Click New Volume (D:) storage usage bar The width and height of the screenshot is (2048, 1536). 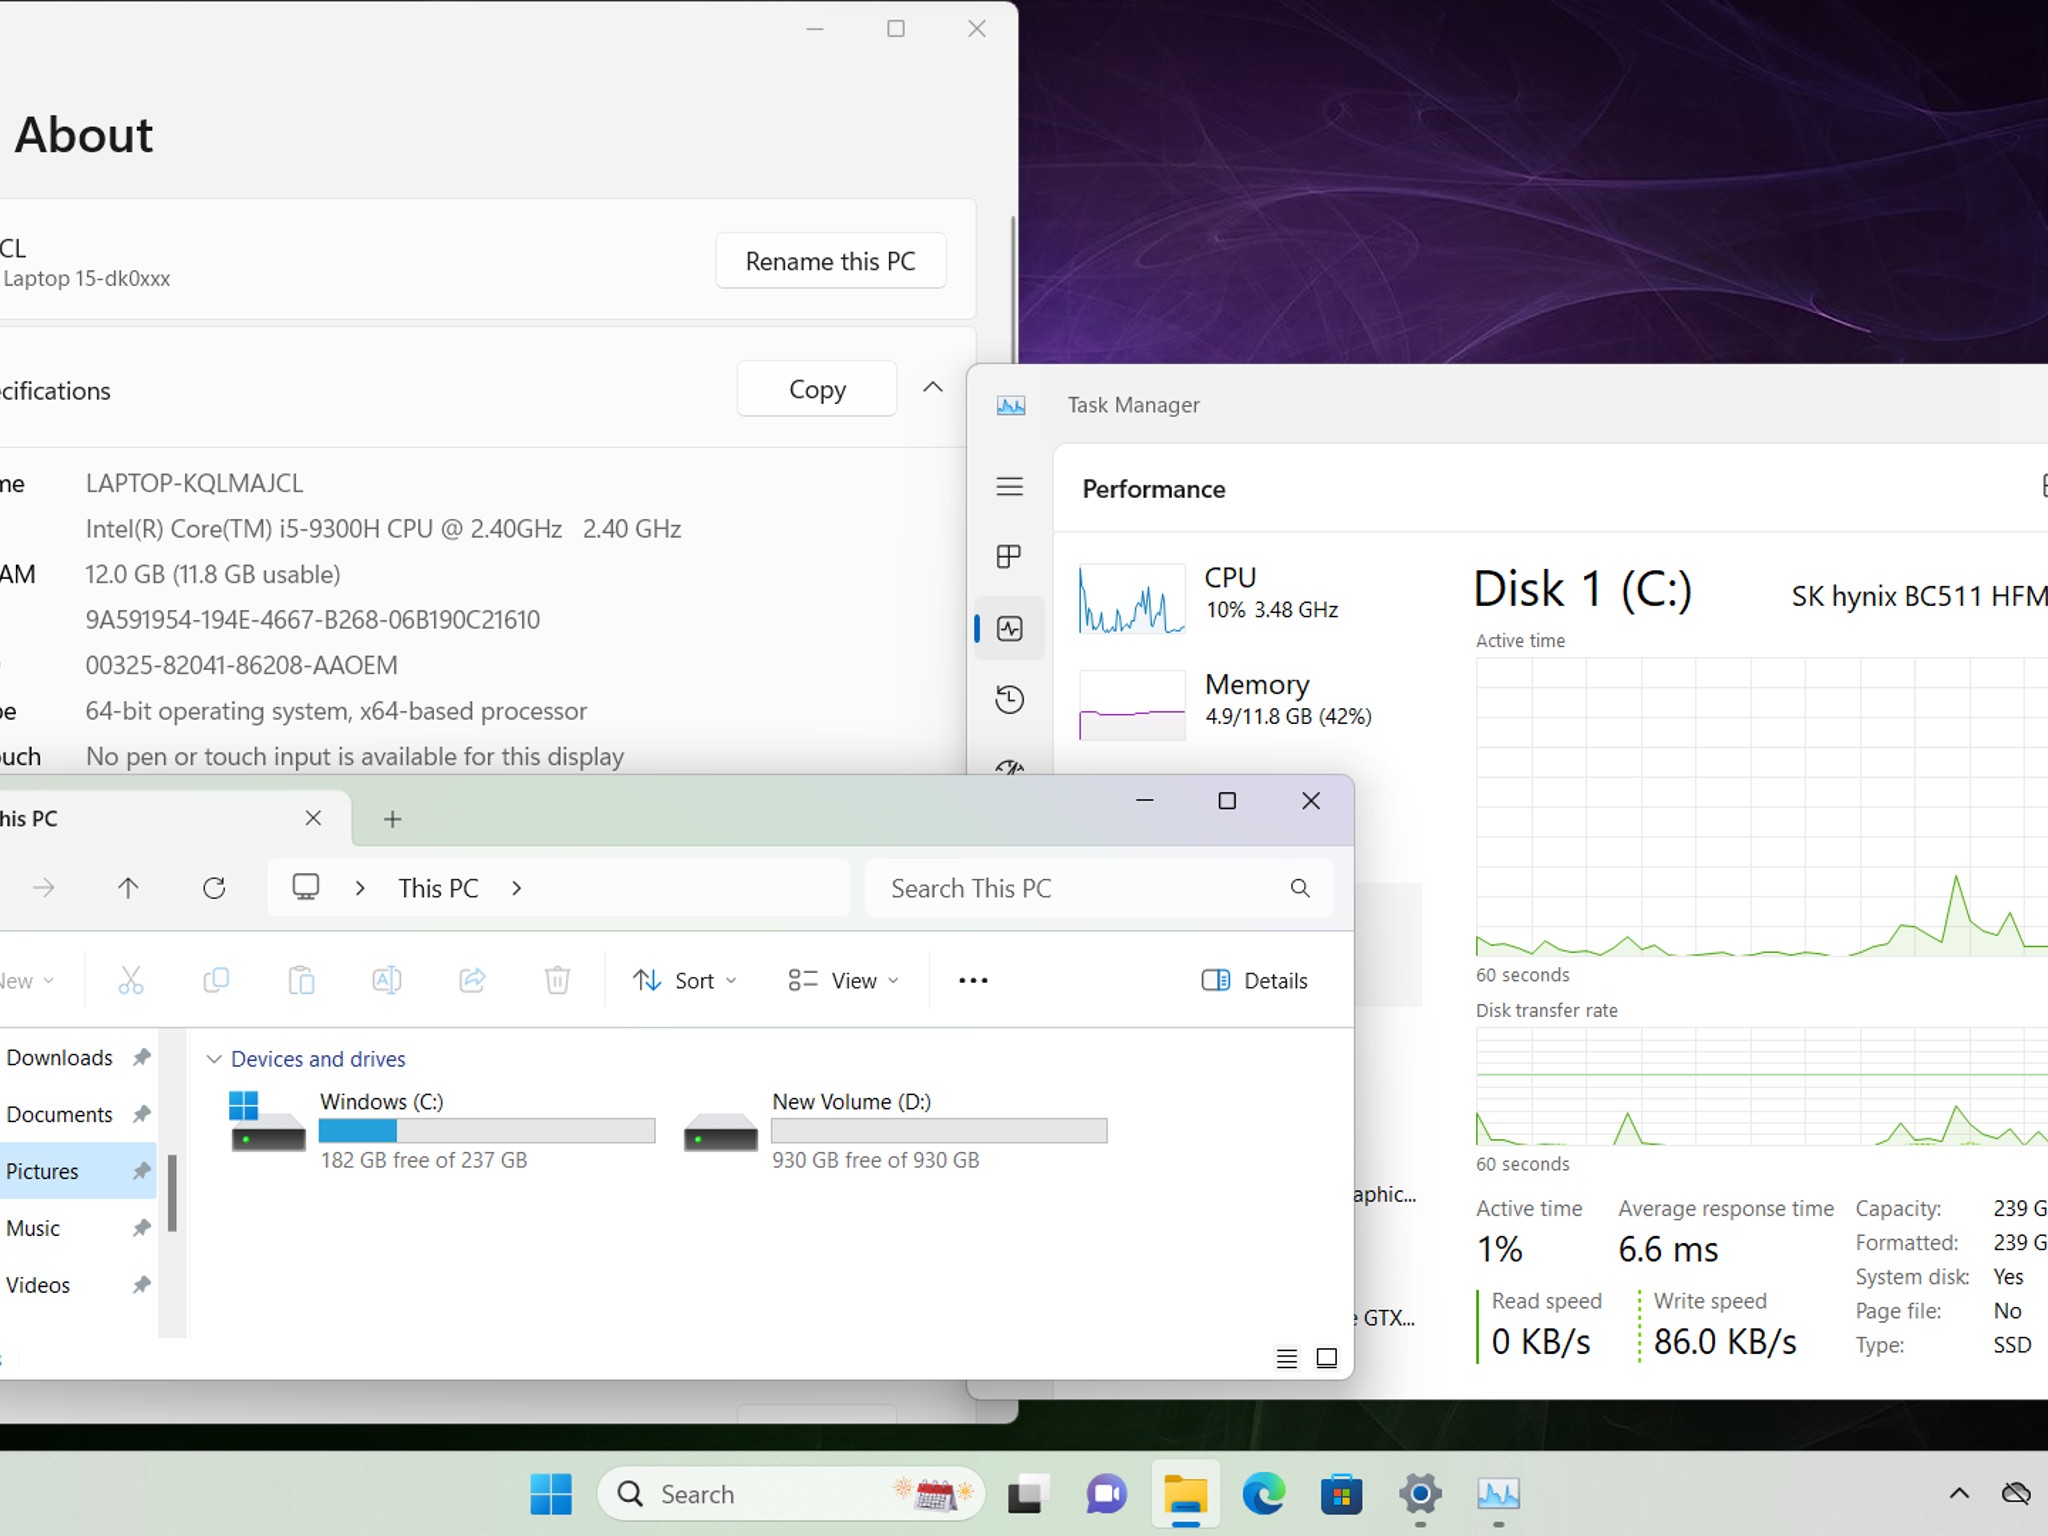pyautogui.click(x=939, y=1131)
